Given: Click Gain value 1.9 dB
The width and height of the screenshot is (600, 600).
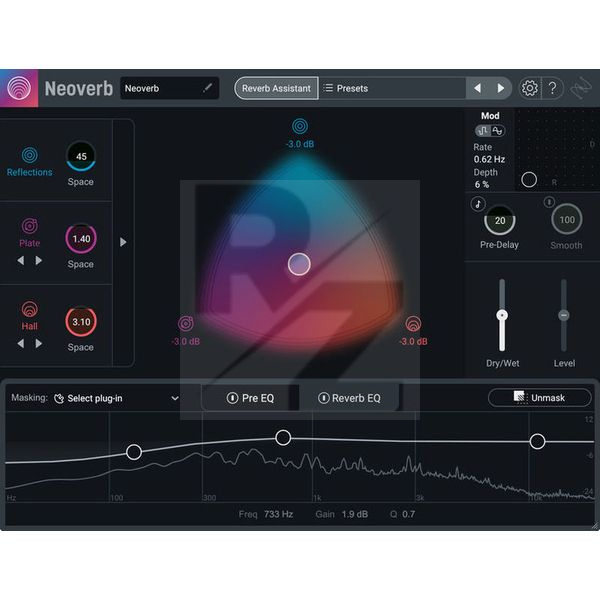Looking at the screenshot, I should pyautogui.click(x=355, y=514).
